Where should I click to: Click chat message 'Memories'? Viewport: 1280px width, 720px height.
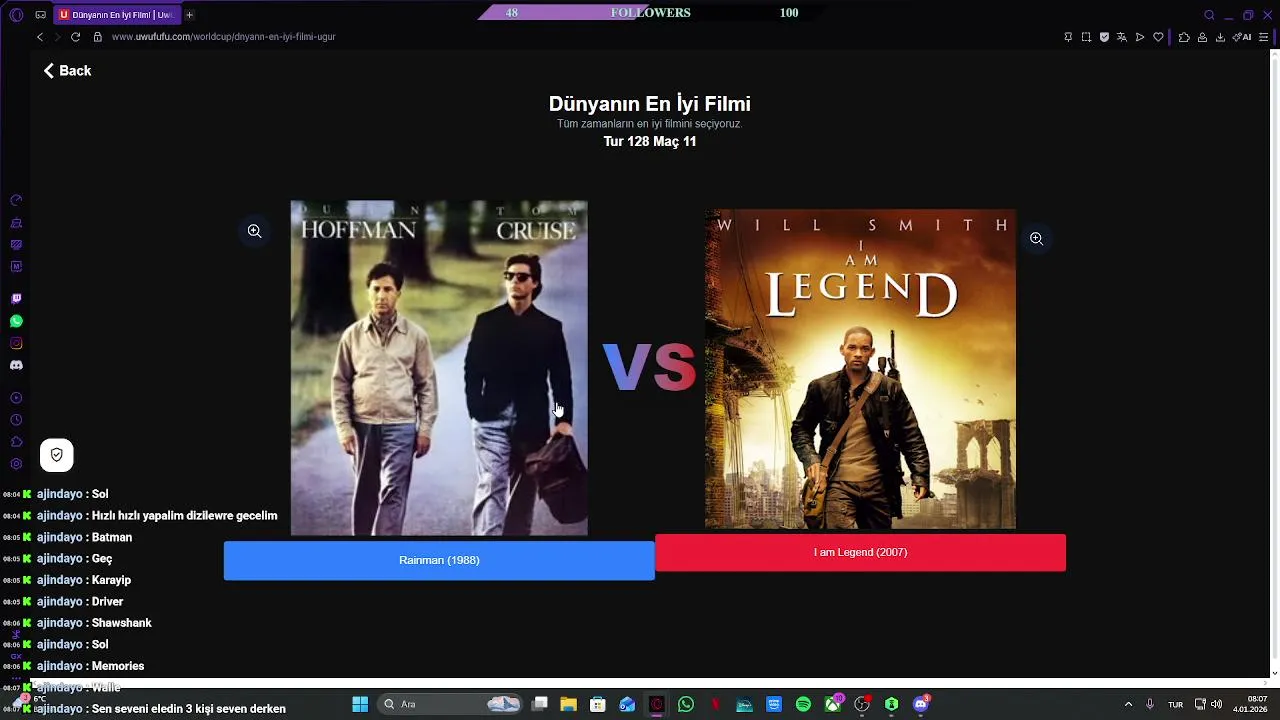click(118, 666)
